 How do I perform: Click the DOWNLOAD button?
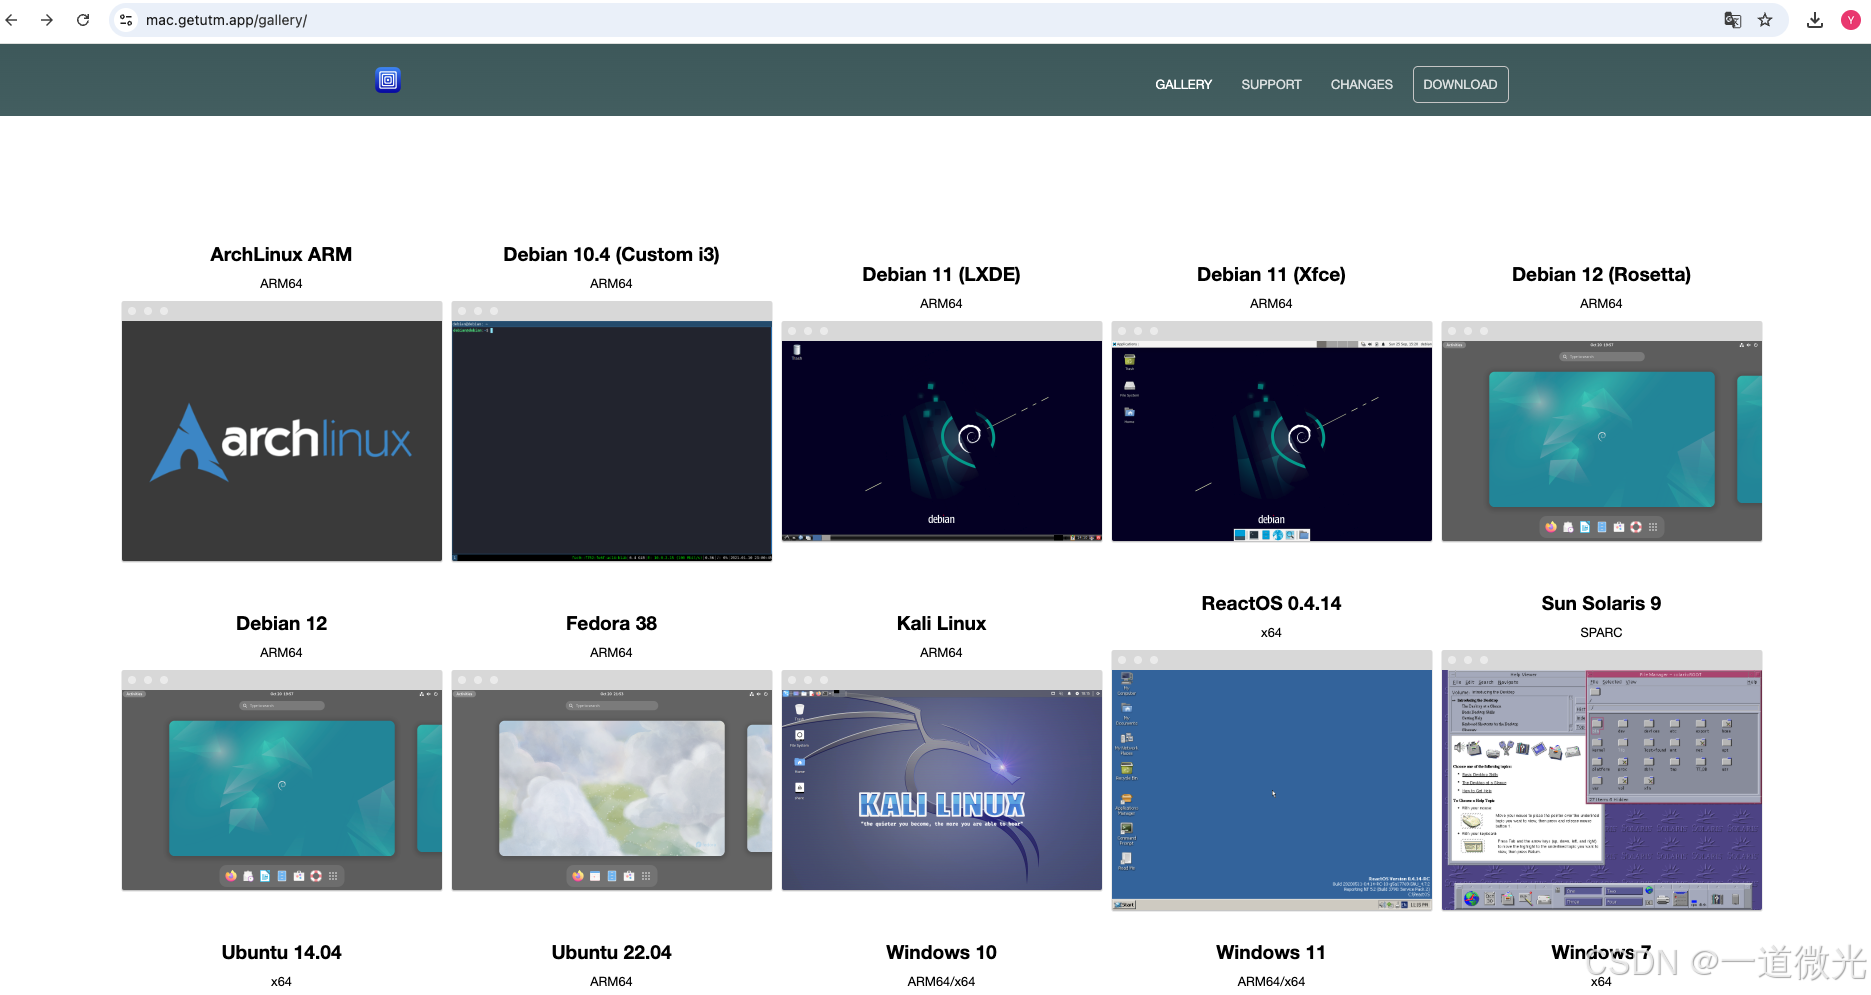(x=1460, y=85)
